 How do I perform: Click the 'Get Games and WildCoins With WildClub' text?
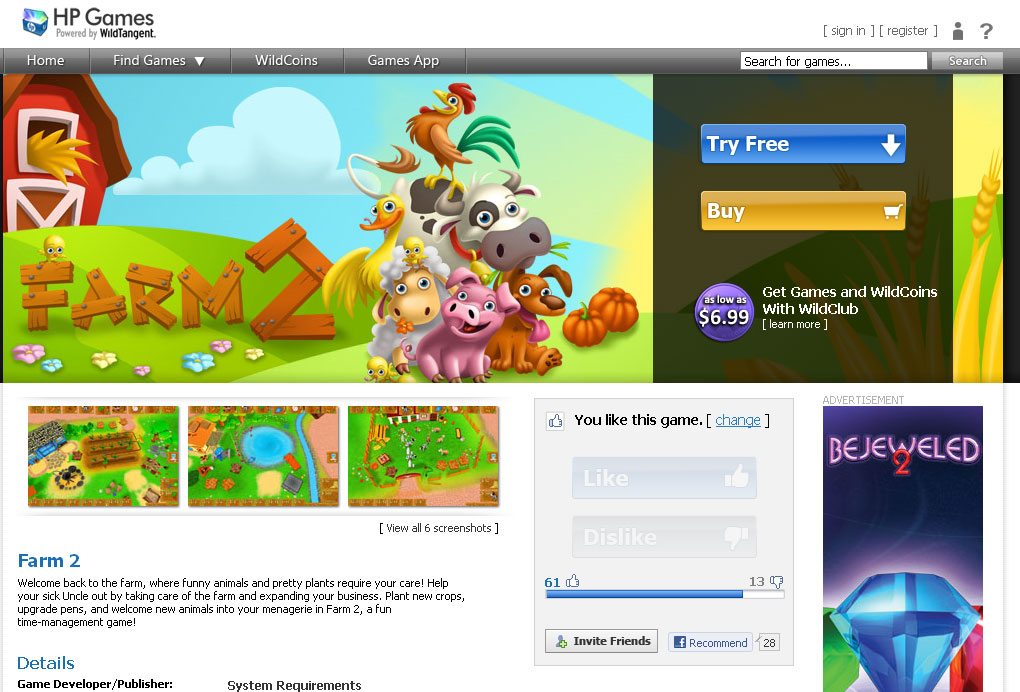pyautogui.click(x=850, y=300)
